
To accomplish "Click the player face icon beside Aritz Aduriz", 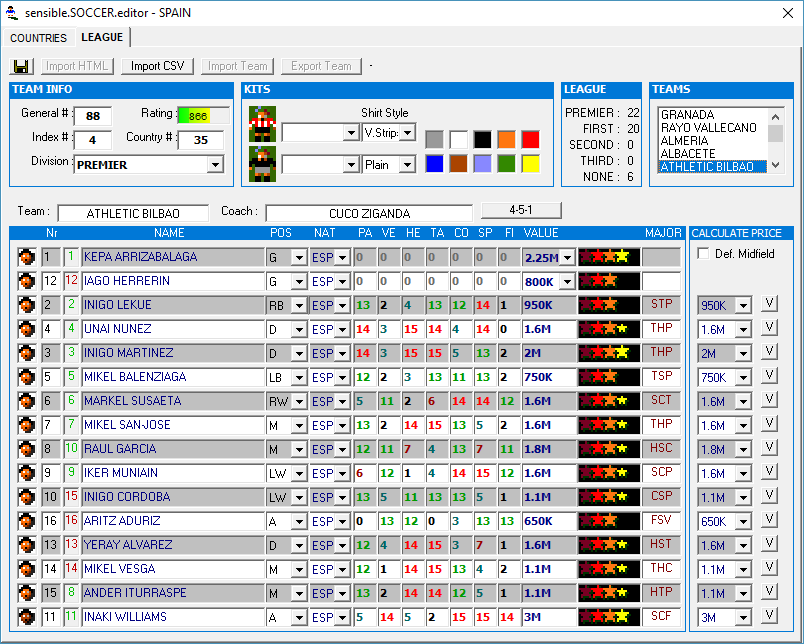I will (x=26, y=521).
